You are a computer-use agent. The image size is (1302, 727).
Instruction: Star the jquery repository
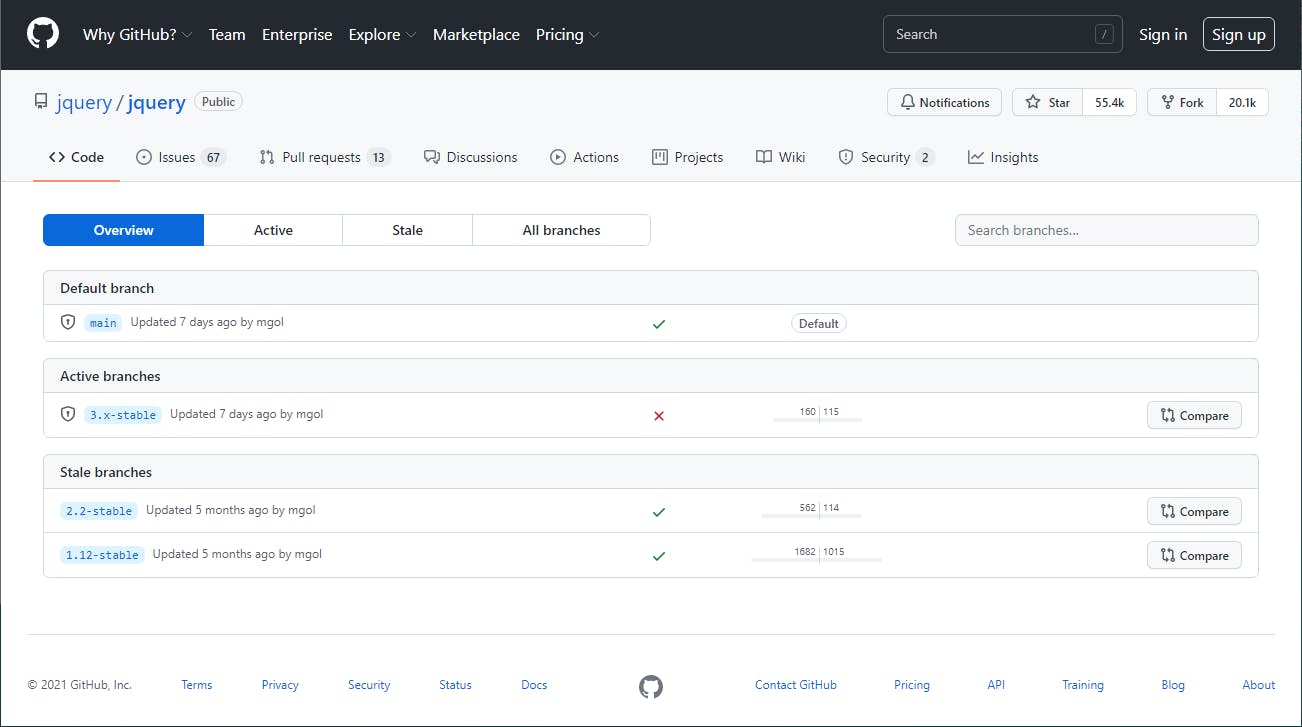(1048, 102)
